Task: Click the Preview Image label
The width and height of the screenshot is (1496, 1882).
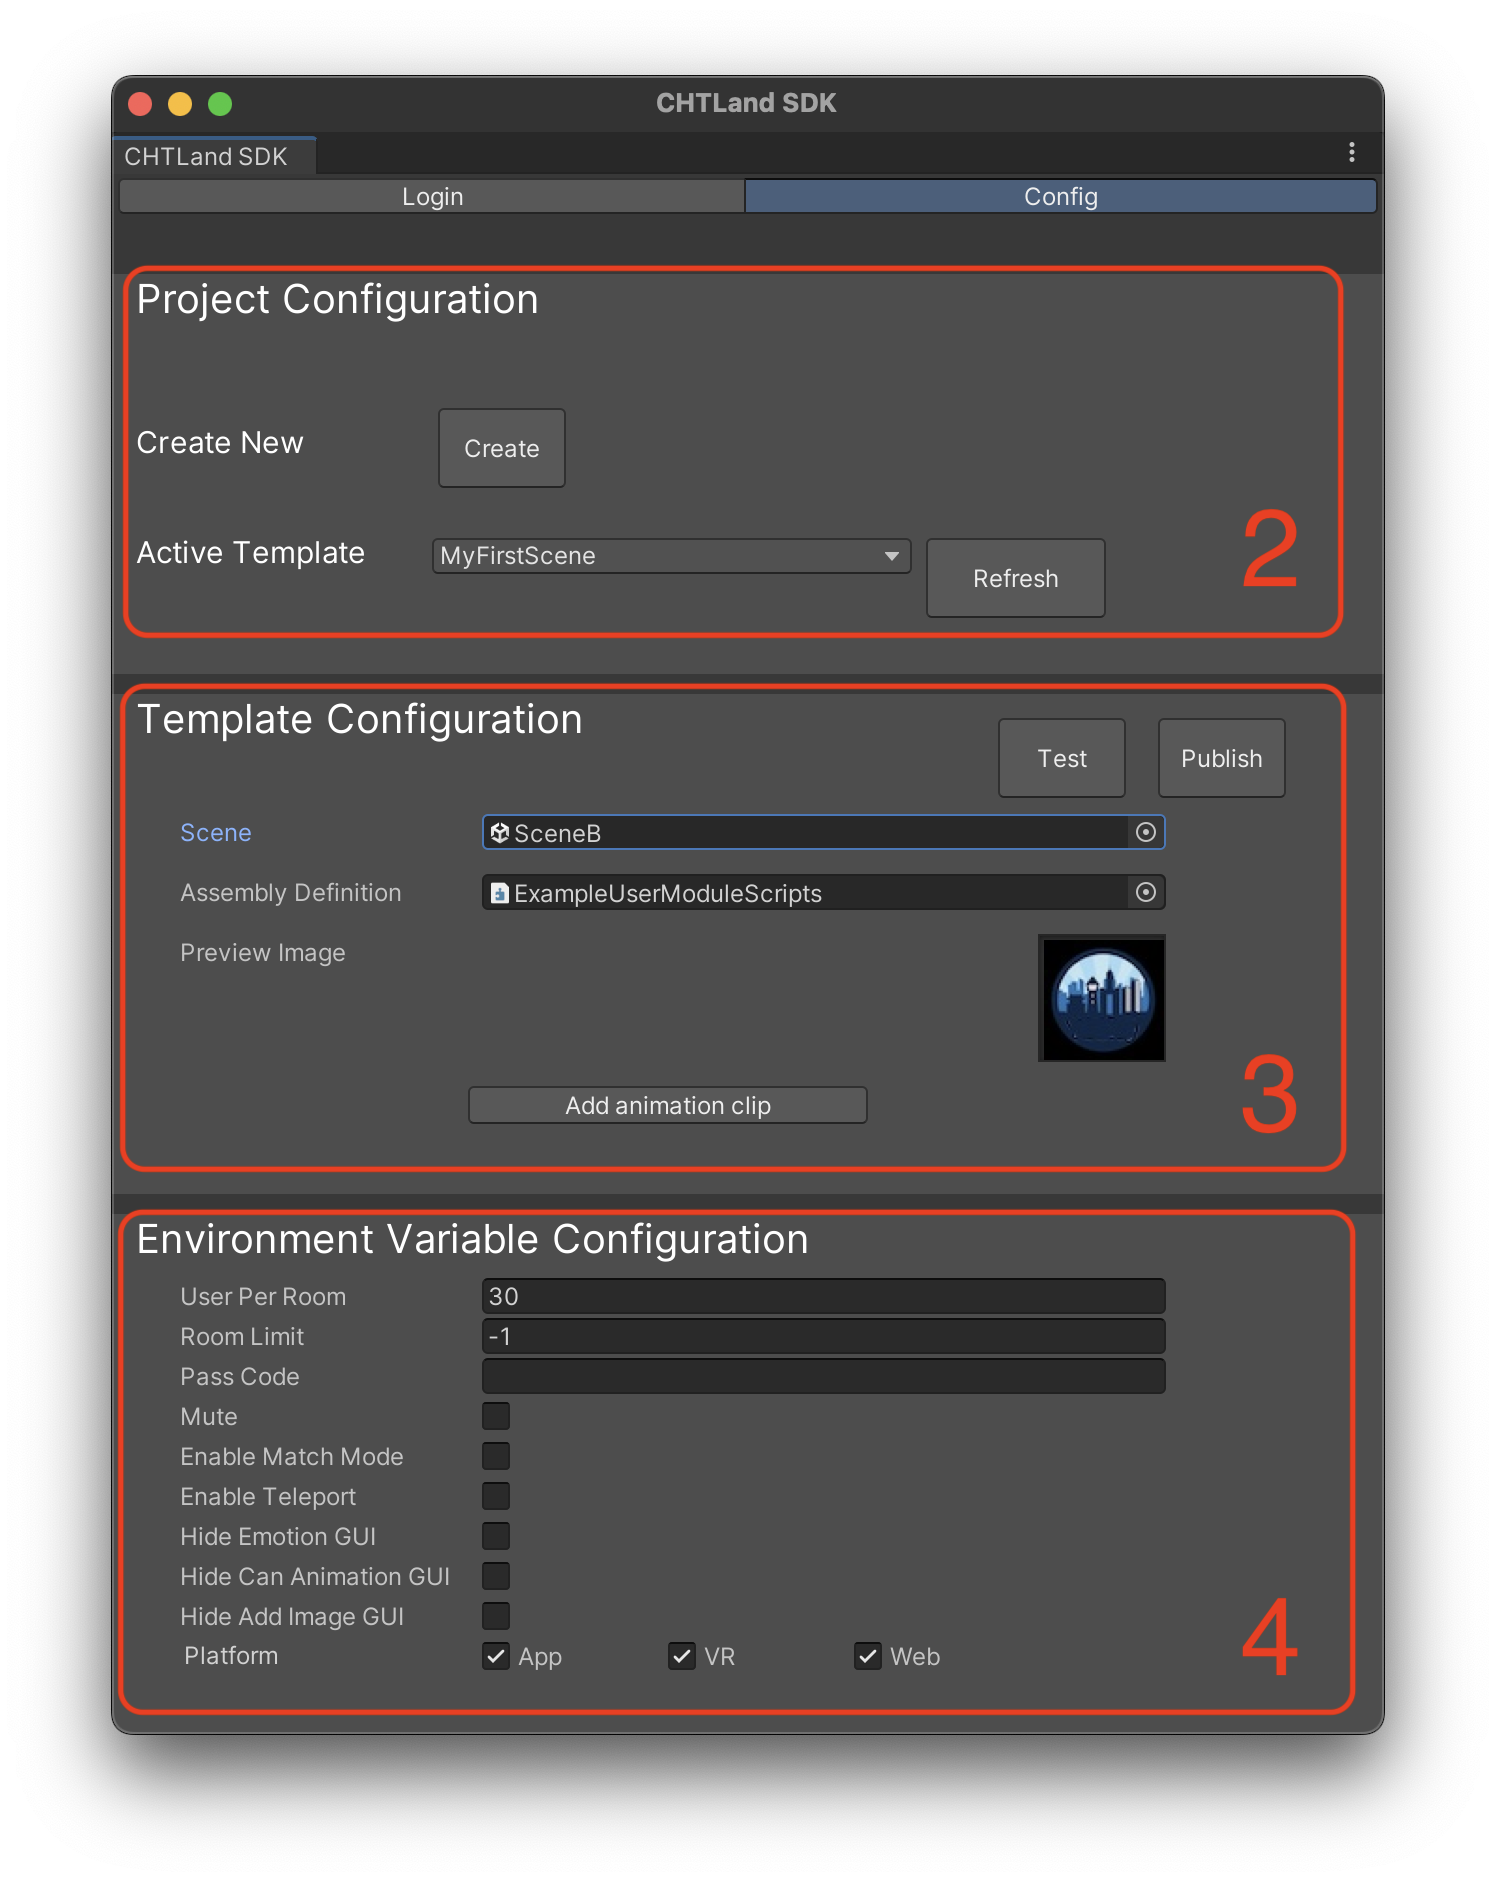Action: (x=263, y=953)
